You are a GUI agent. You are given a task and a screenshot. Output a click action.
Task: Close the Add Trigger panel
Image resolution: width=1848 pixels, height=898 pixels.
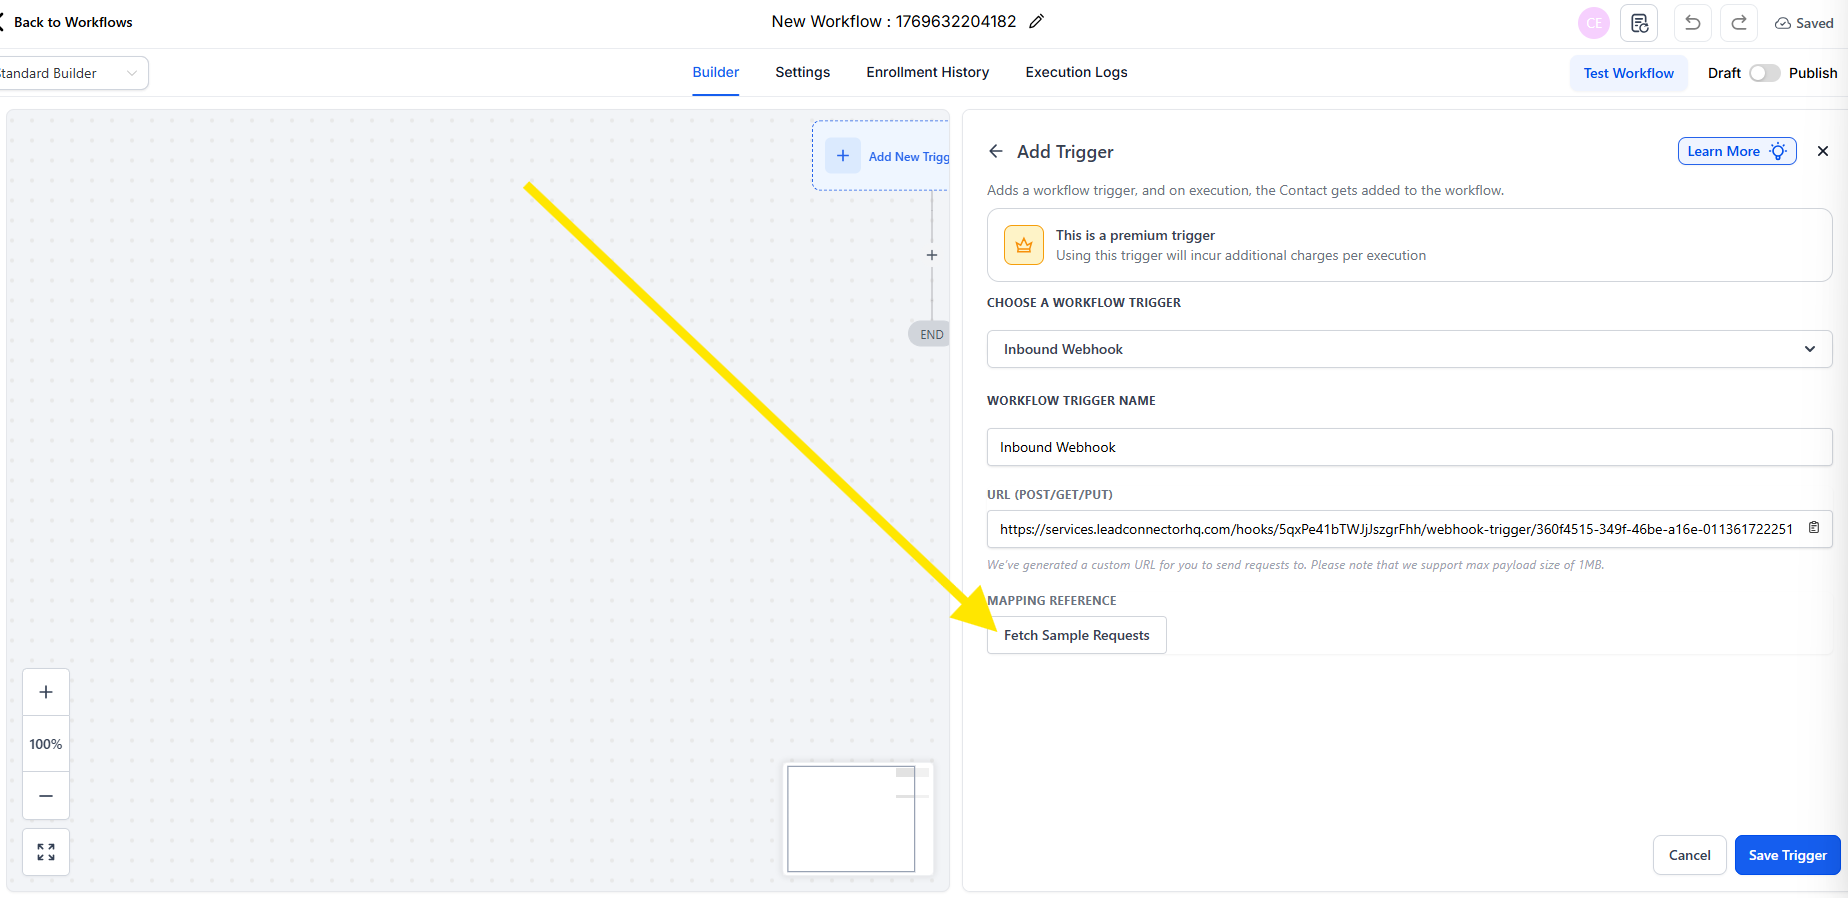point(1822,151)
